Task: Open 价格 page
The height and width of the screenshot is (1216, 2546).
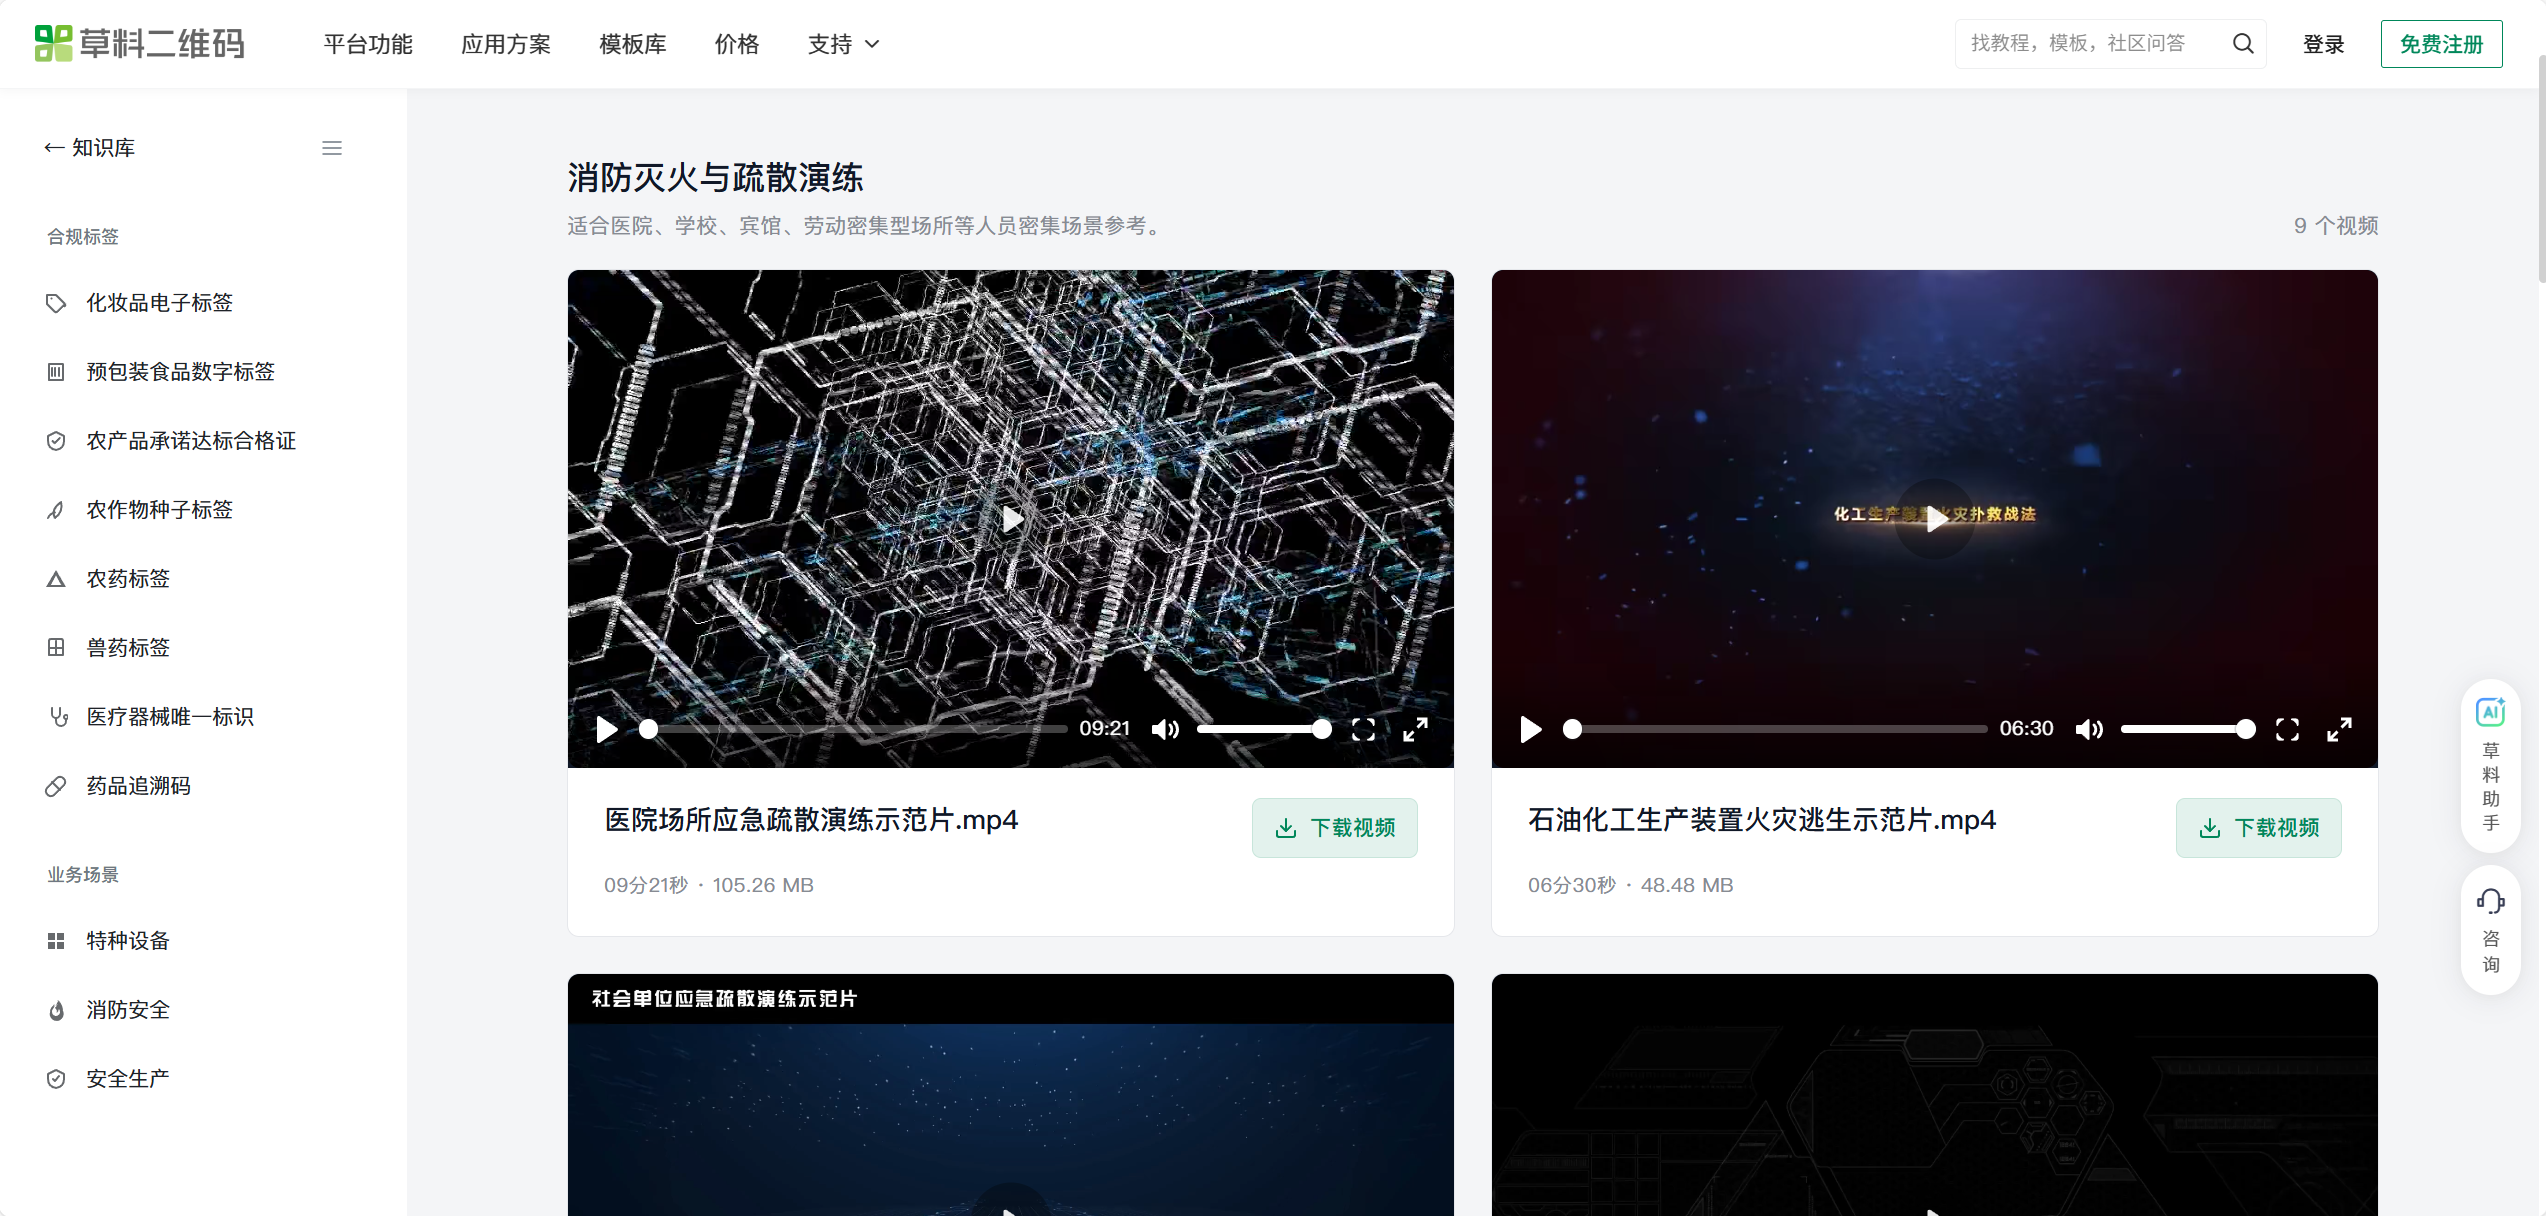Action: [x=737, y=44]
